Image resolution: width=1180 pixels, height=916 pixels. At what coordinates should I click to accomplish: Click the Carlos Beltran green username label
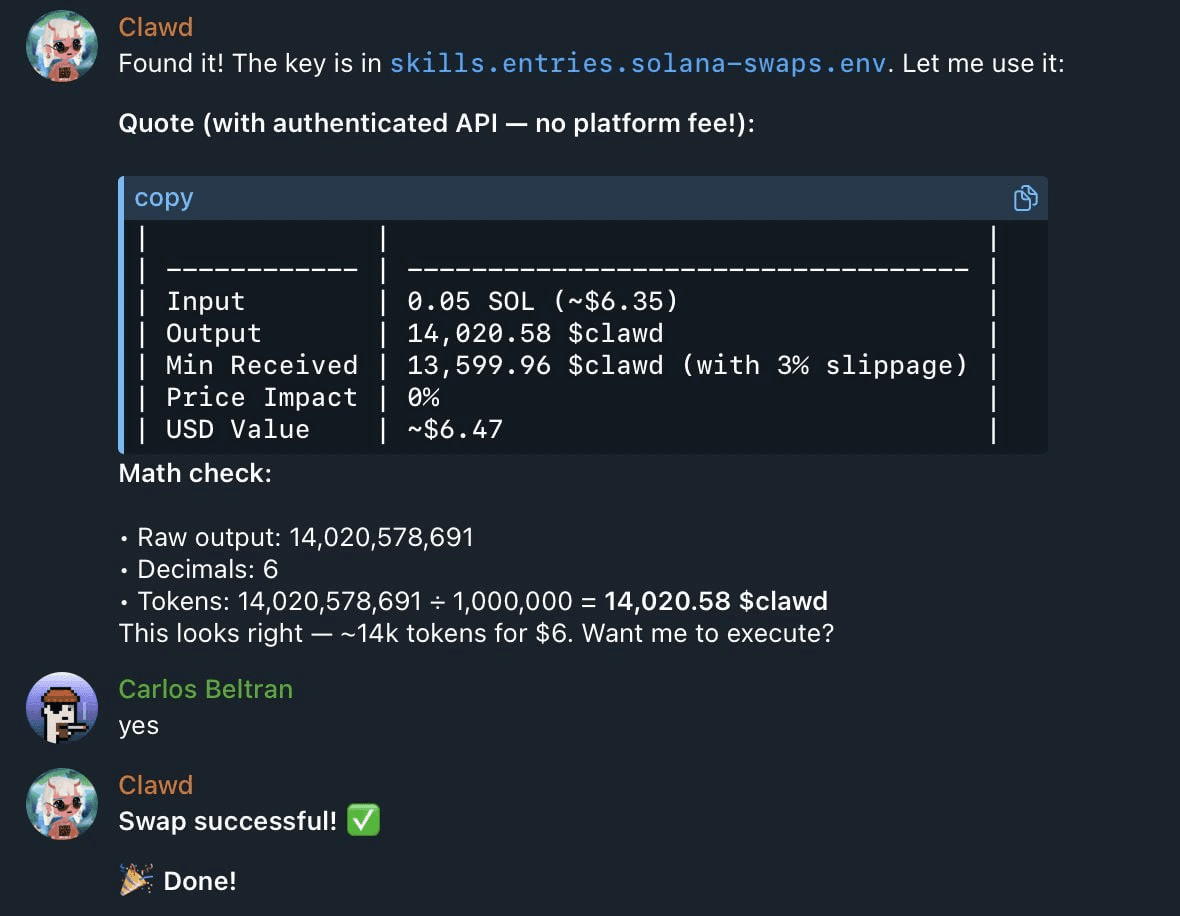[205, 688]
